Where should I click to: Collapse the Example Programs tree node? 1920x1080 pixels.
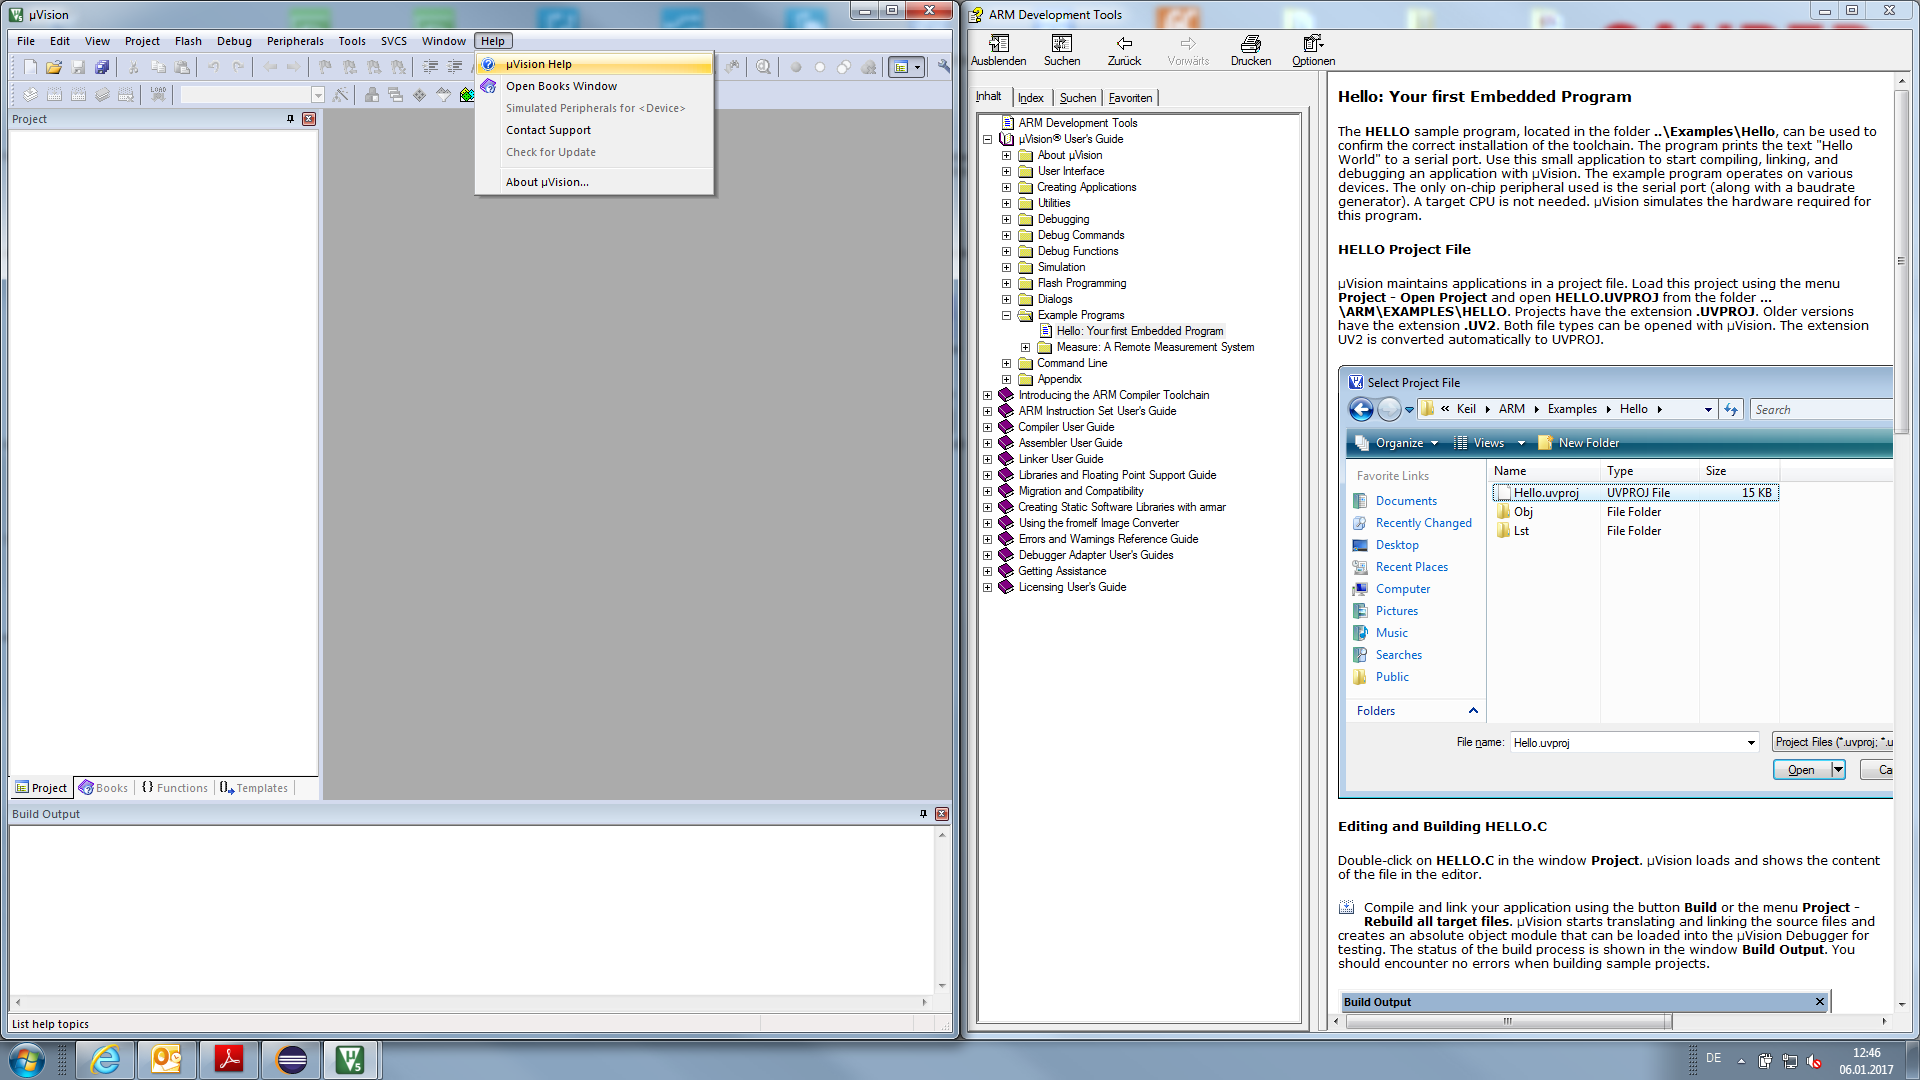(x=1007, y=315)
